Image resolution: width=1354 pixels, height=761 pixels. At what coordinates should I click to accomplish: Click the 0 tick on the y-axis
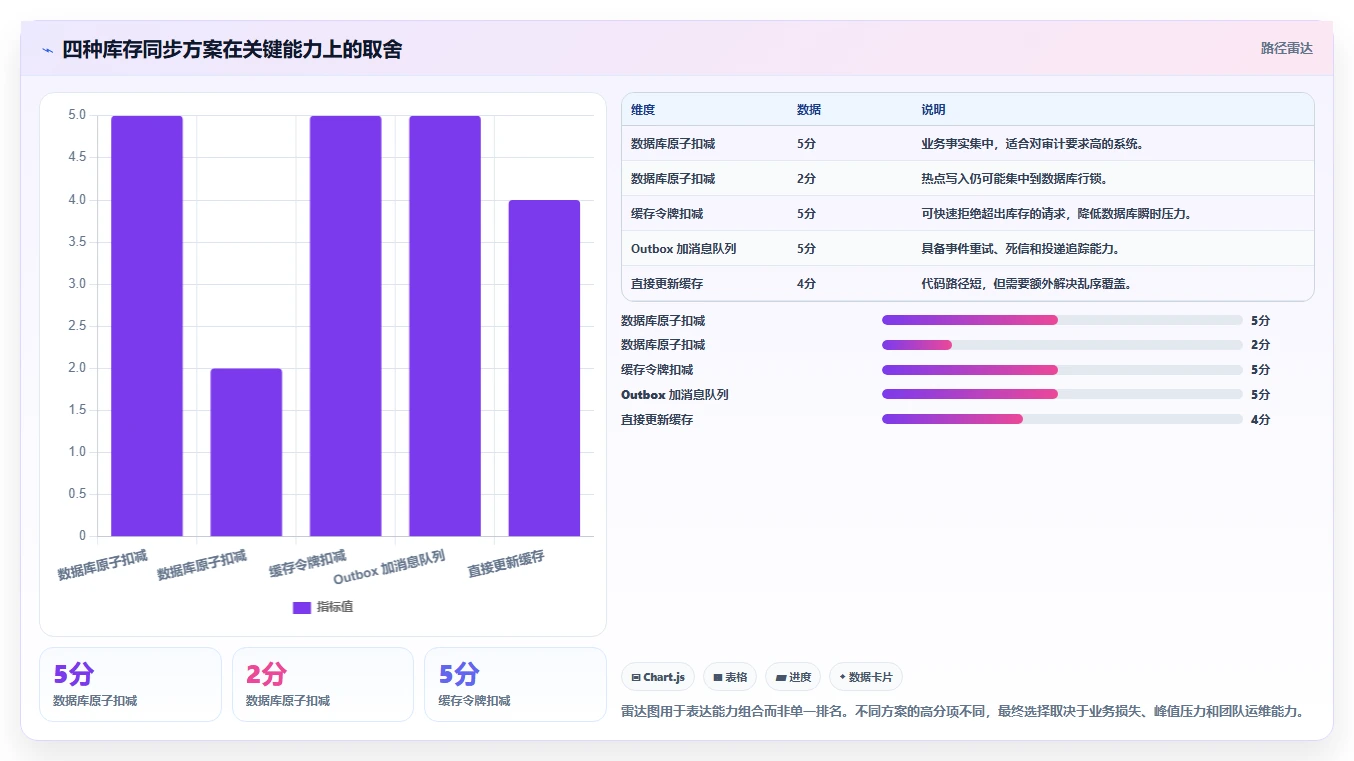(83, 536)
